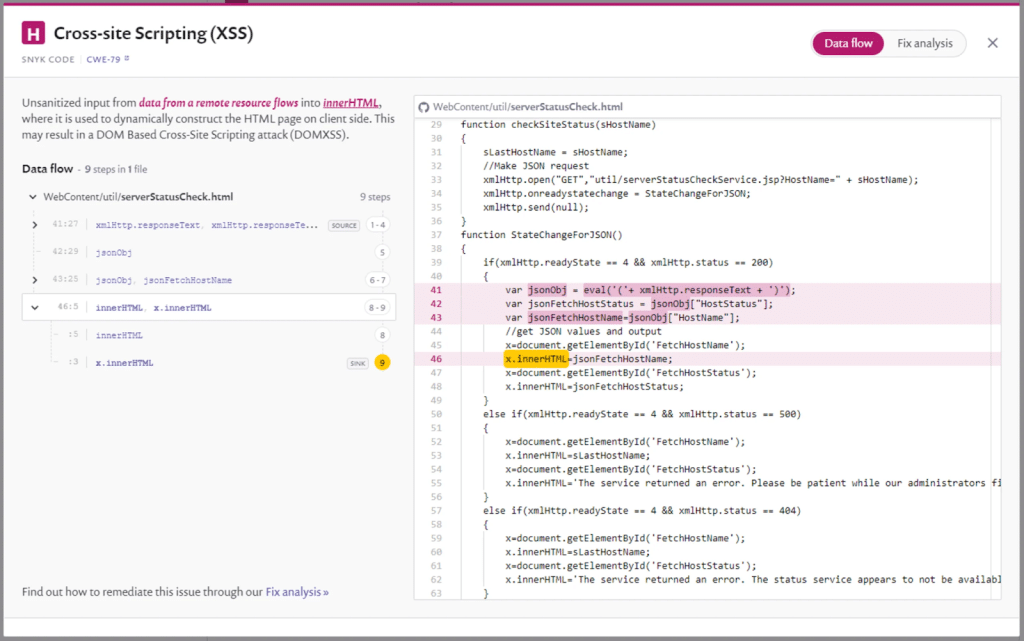The width and height of the screenshot is (1024, 641).
Task: Select the jsonObj step at 42:29
Action: (x=114, y=253)
